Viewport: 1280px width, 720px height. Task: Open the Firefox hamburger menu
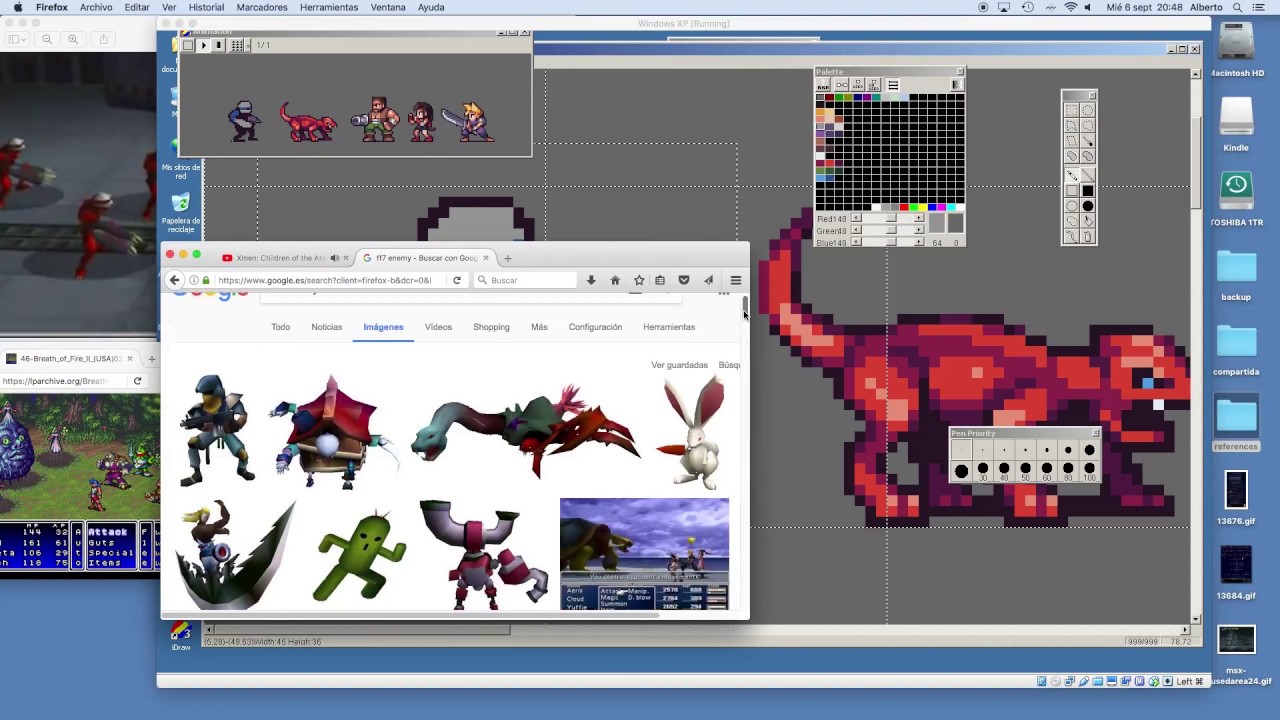click(x=735, y=280)
